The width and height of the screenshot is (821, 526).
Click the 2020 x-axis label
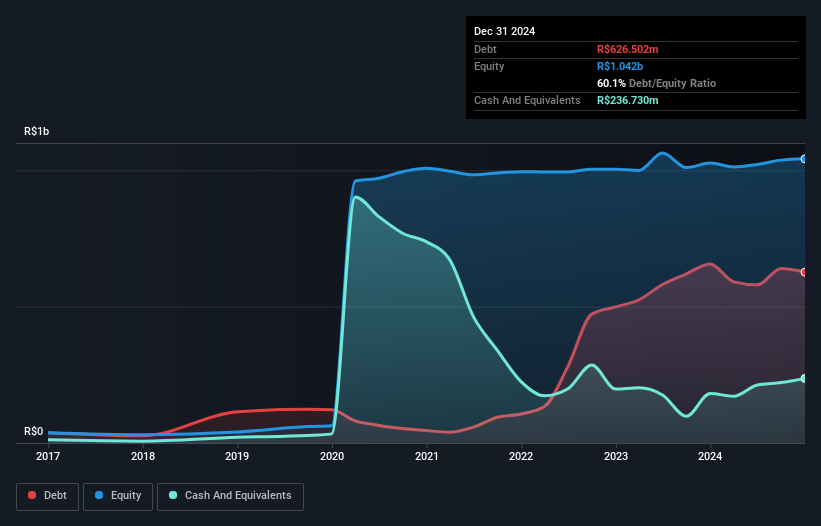coord(332,456)
